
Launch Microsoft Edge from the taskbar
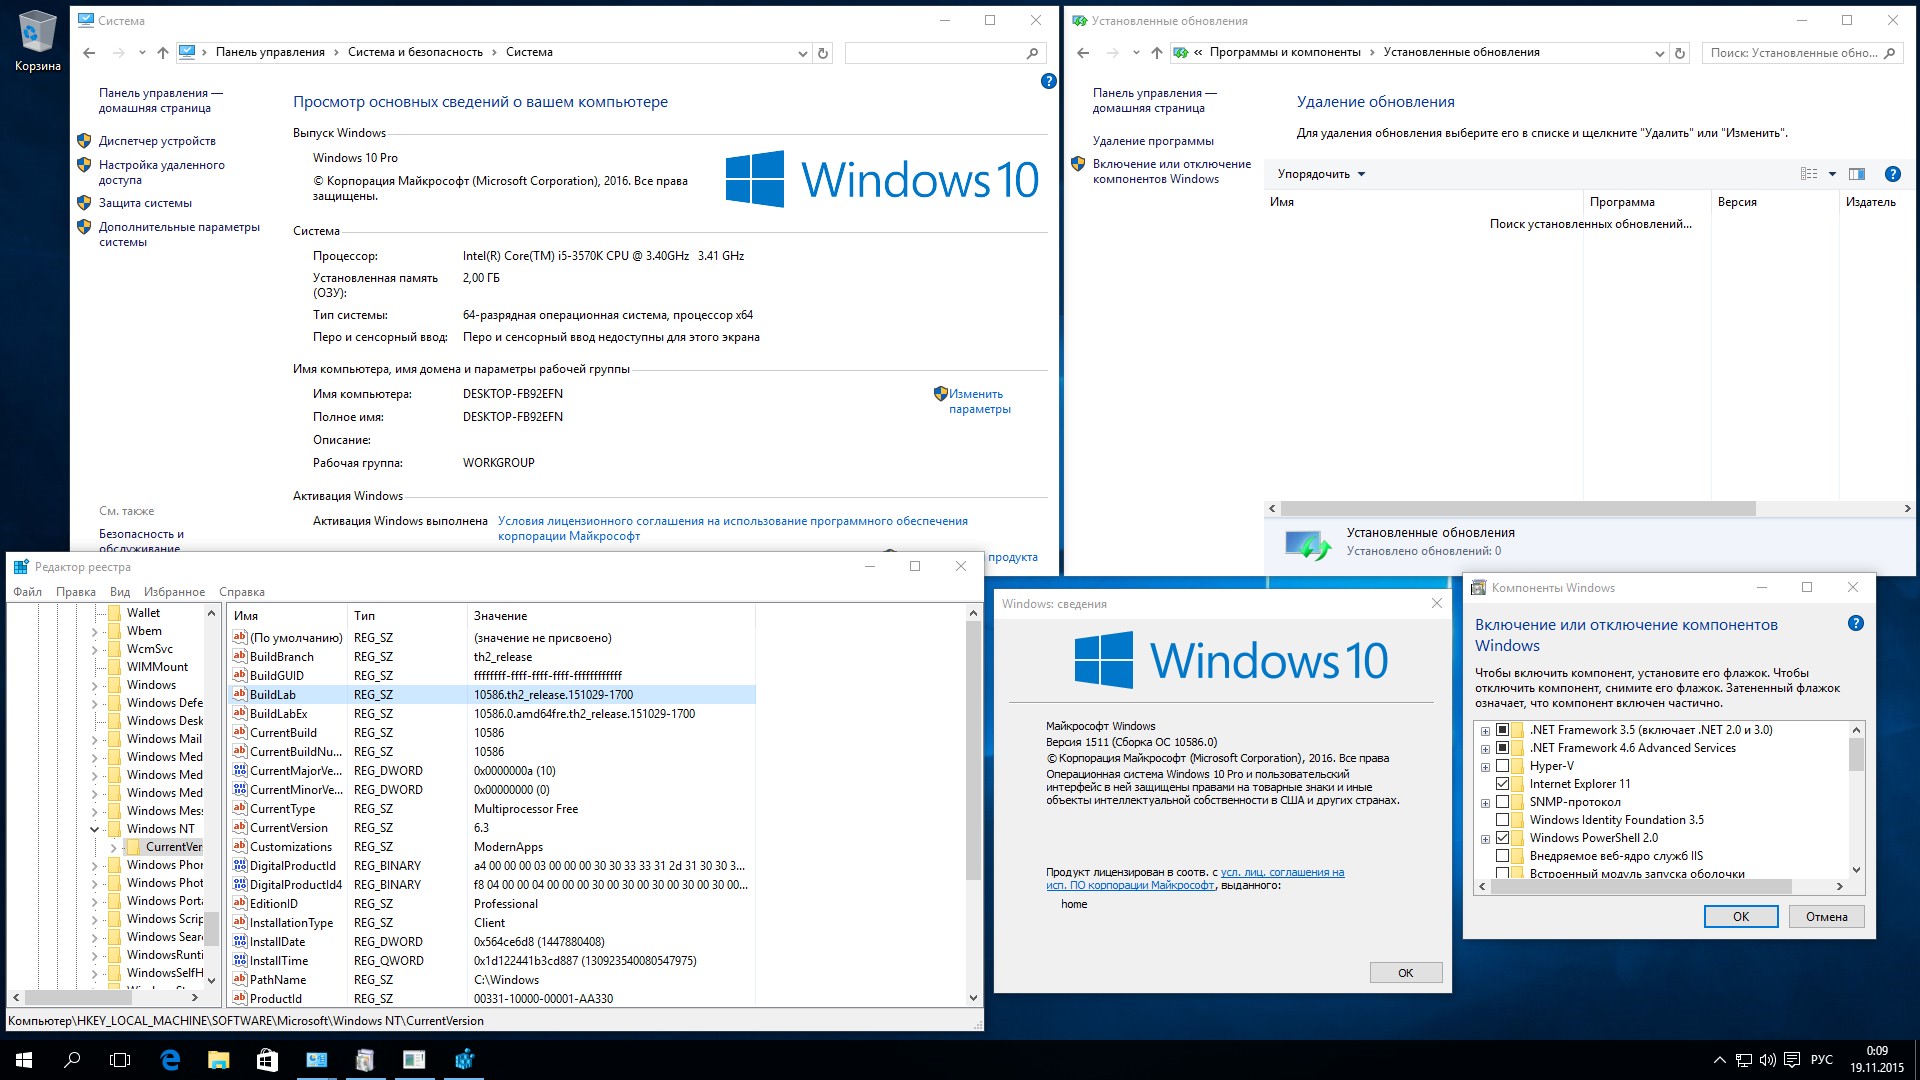click(x=170, y=1060)
